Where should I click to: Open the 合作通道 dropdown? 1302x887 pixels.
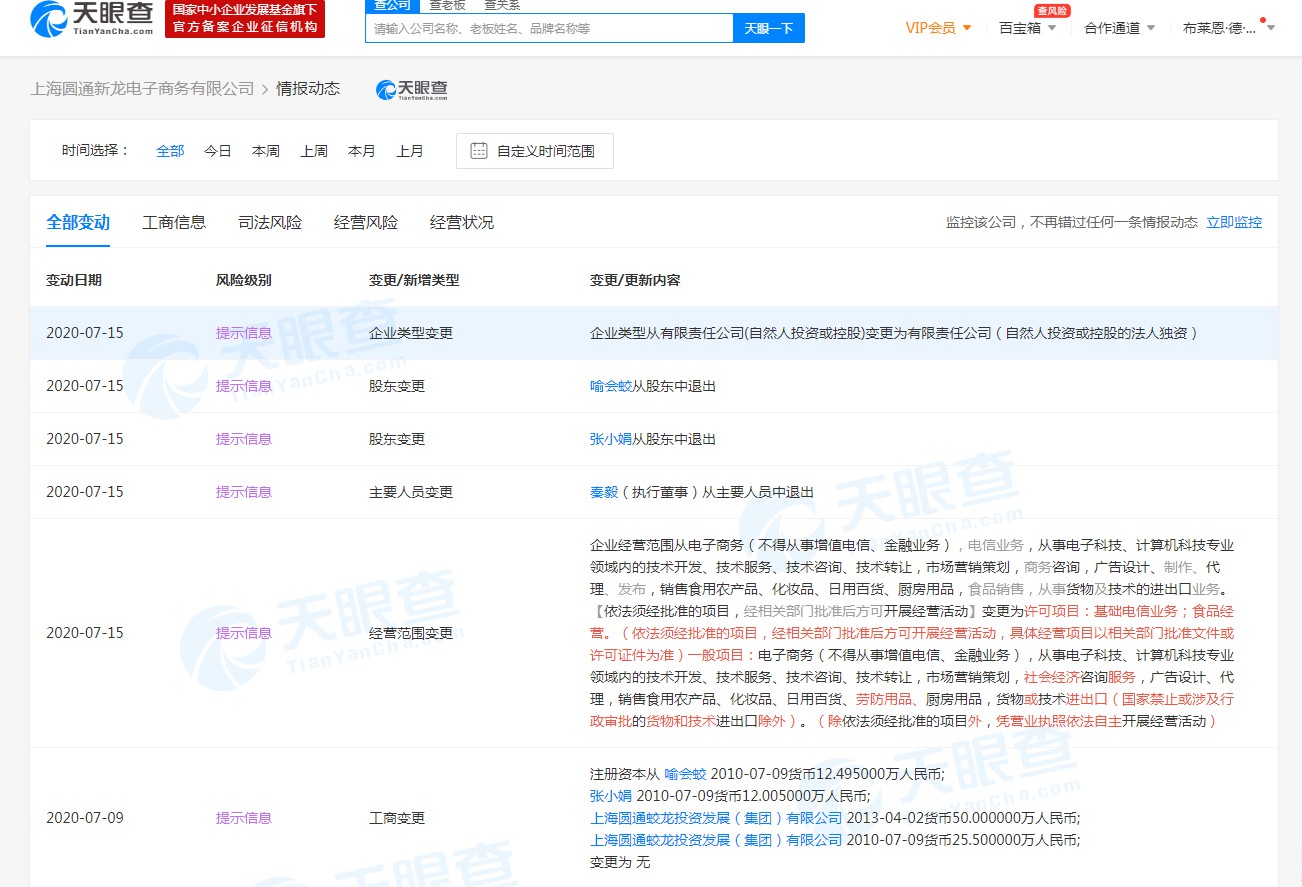[x=1120, y=28]
